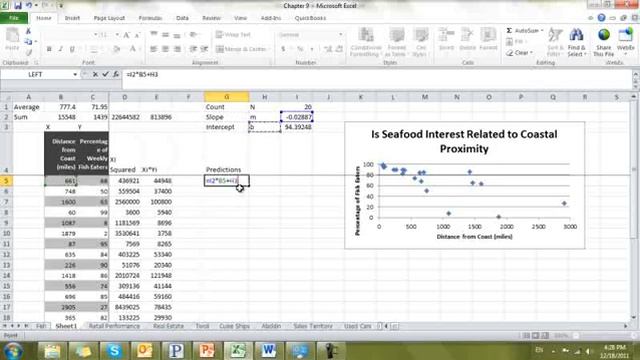Open the Cruise Ships sheet tab
640x360 pixels.
[x=234, y=326]
